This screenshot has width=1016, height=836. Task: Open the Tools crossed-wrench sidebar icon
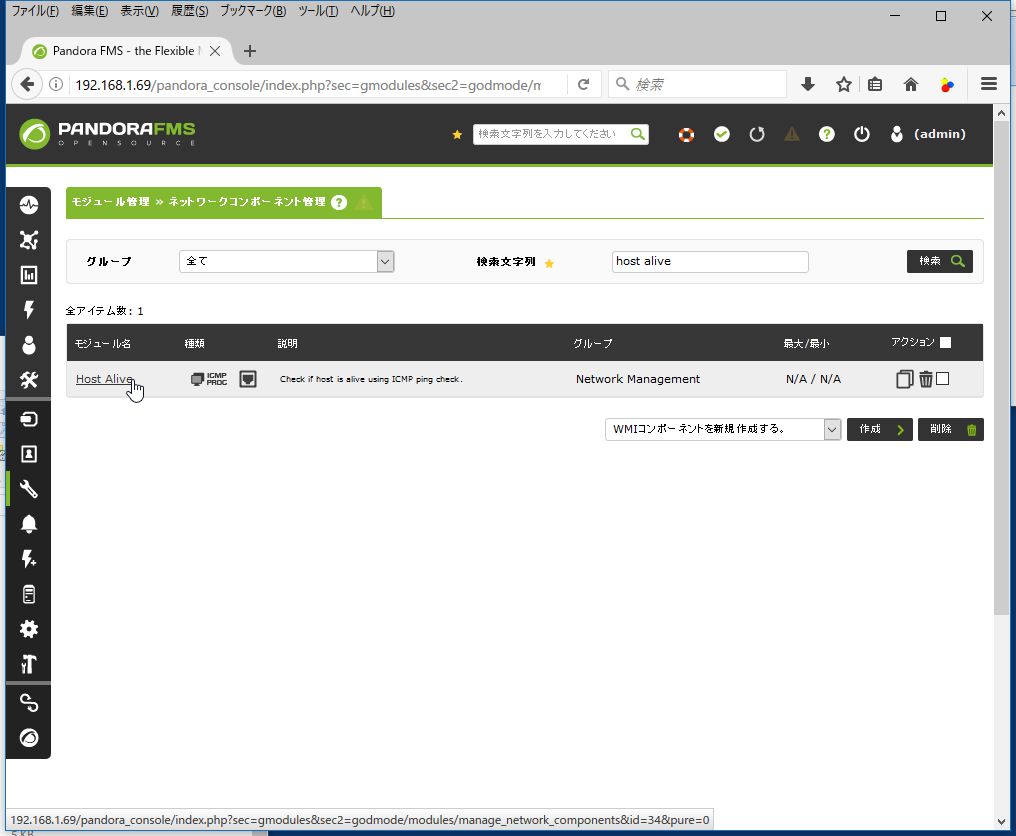click(x=29, y=380)
